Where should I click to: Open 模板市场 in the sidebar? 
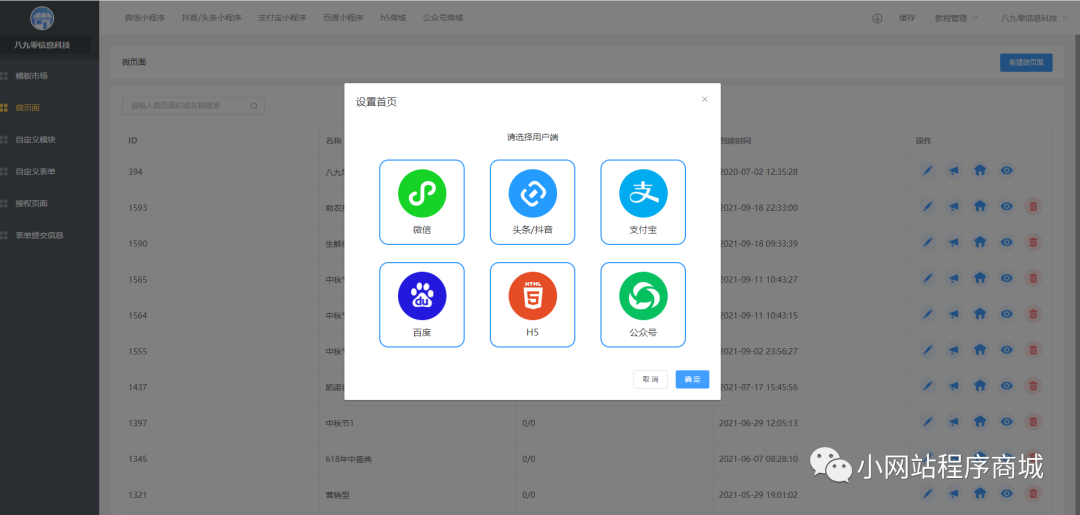(x=31, y=76)
